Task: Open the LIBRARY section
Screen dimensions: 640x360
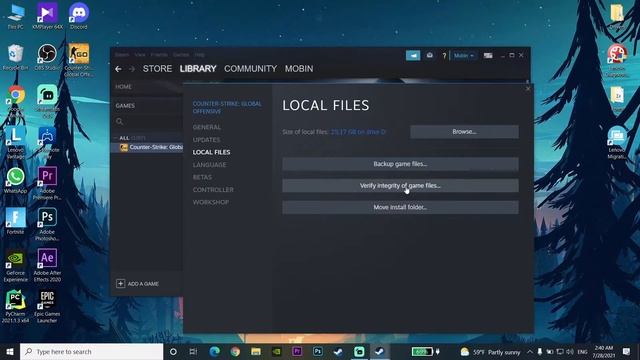Action: (x=198, y=69)
